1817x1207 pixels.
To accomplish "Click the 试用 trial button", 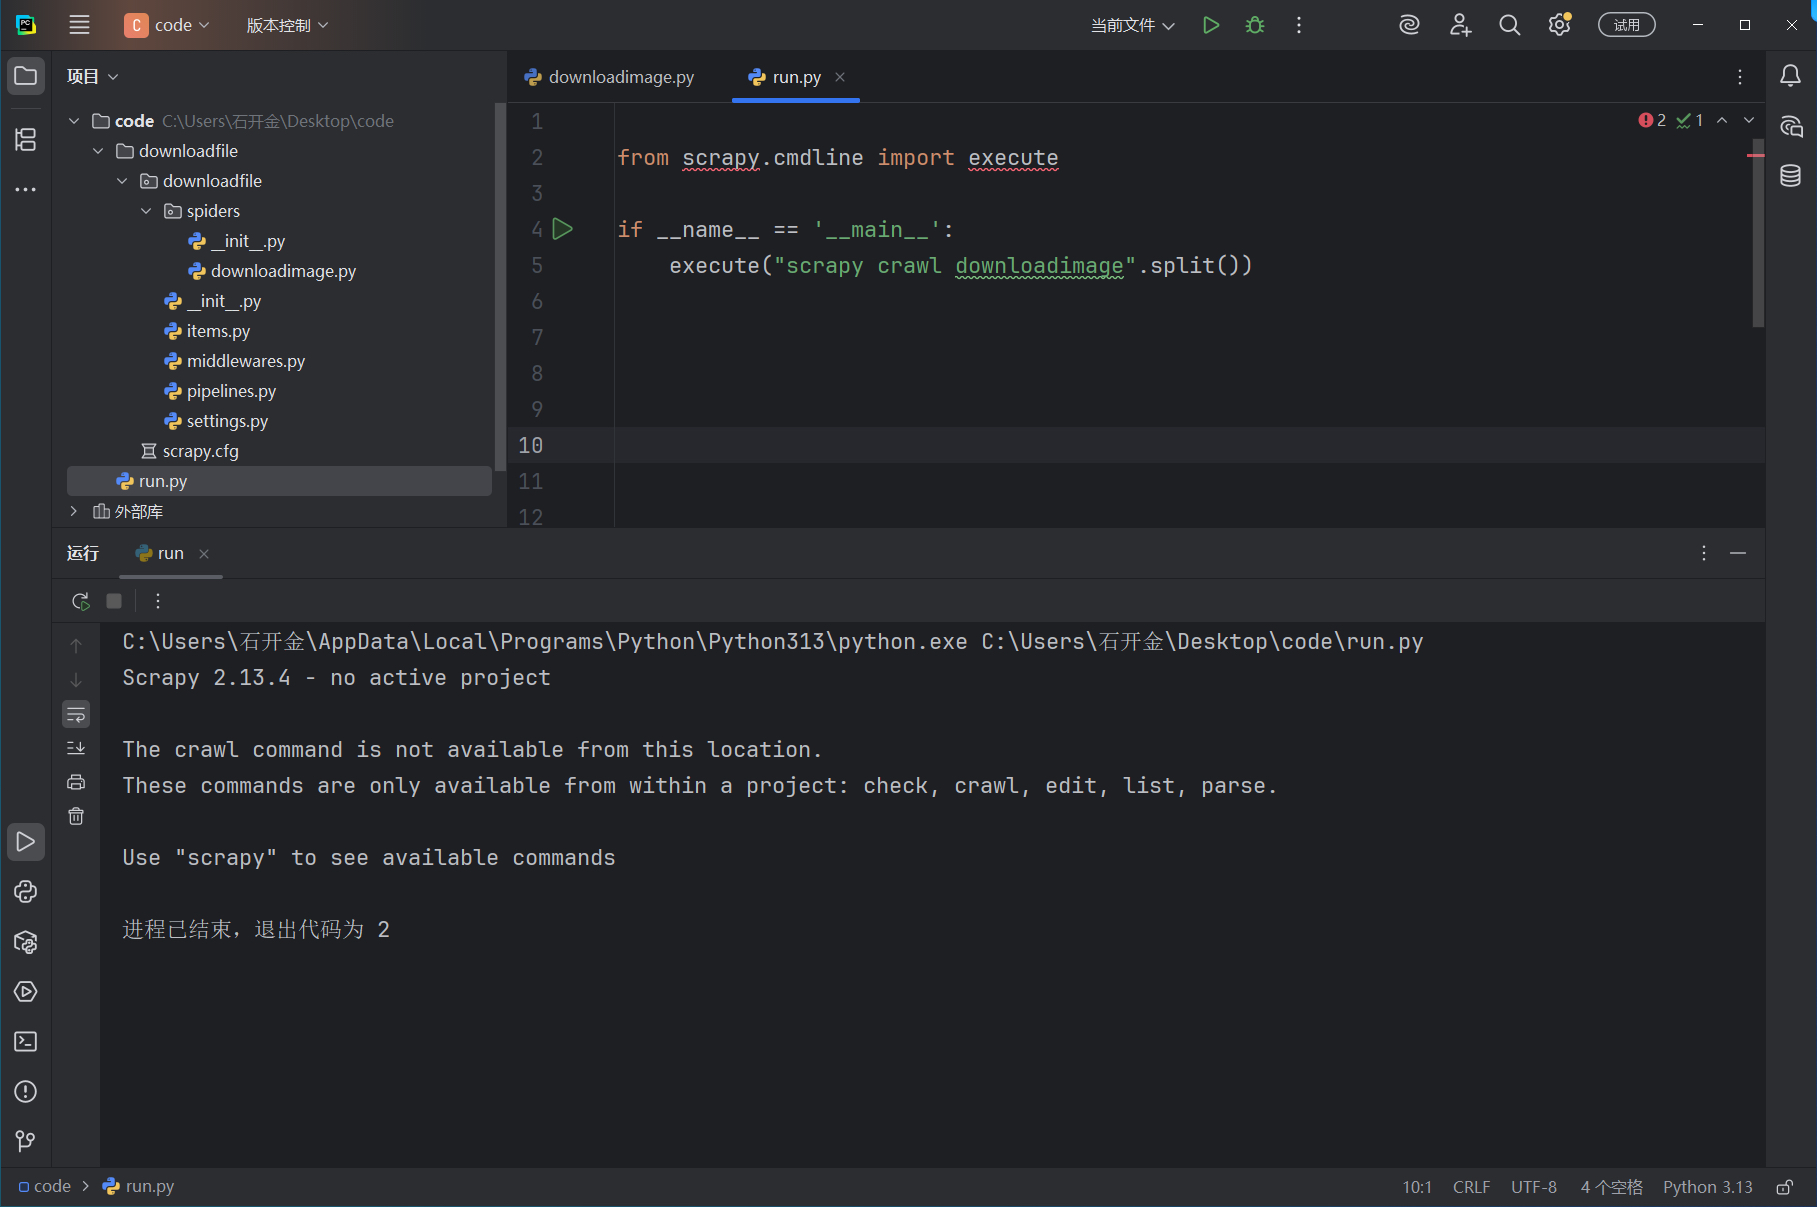I will [1626, 25].
